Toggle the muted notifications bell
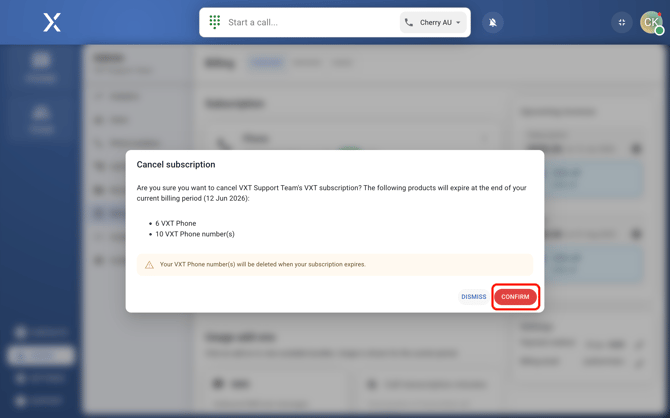The image size is (670, 418). tap(493, 22)
